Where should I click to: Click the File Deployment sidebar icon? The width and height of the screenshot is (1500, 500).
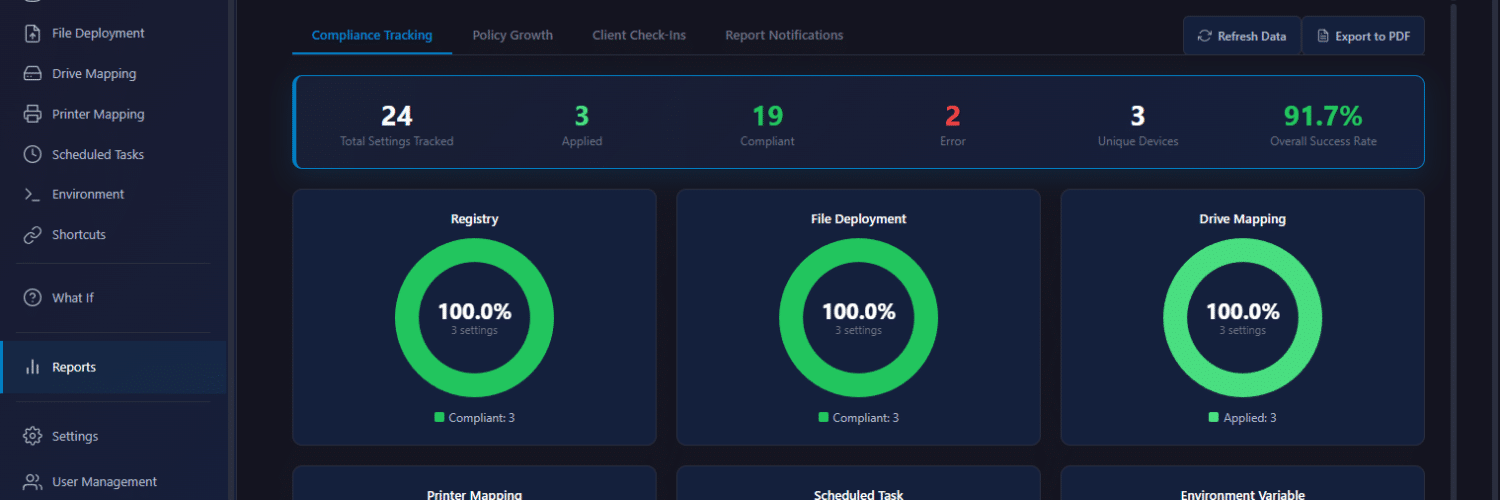pos(33,33)
